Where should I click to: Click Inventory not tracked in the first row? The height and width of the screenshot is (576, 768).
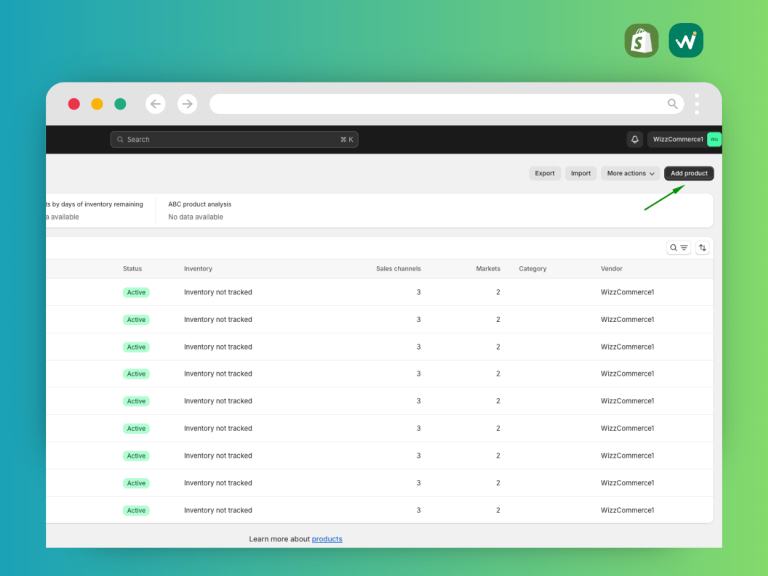tap(218, 292)
